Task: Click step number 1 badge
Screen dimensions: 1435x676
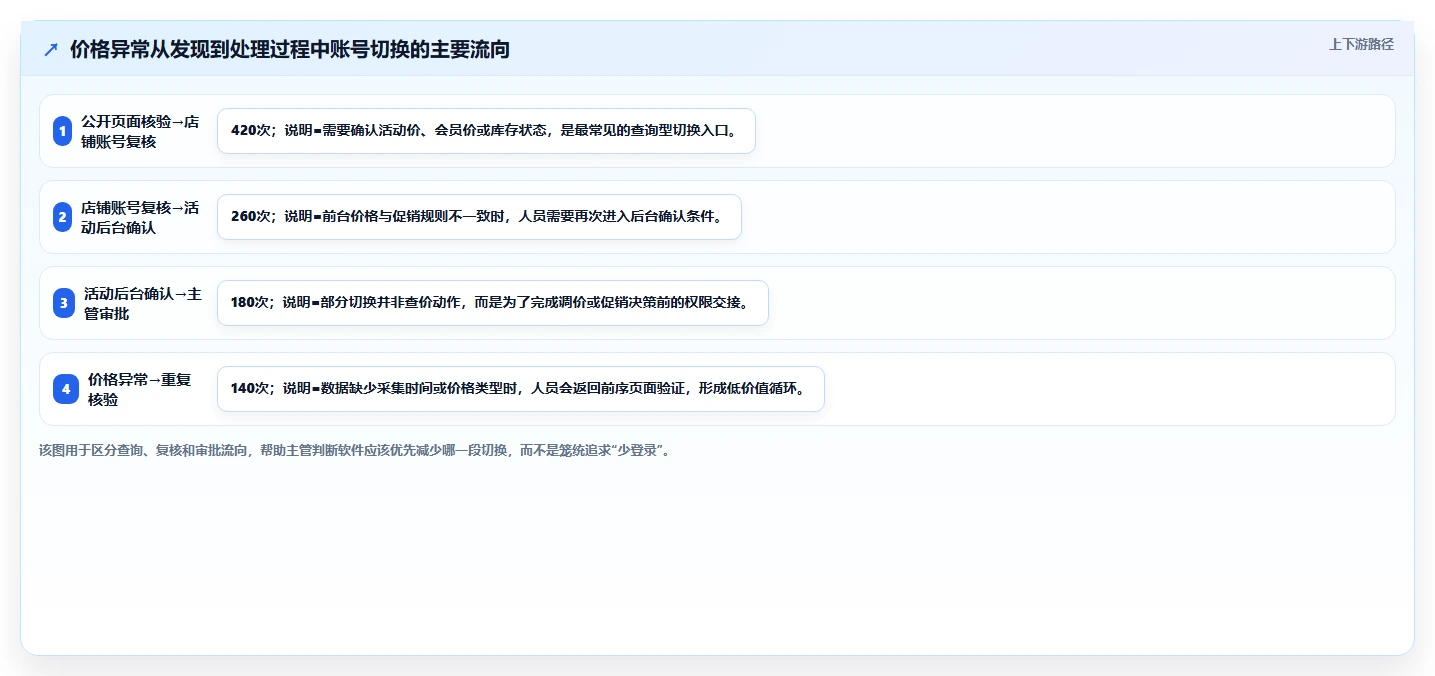Action: pyautogui.click(x=63, y=131)
